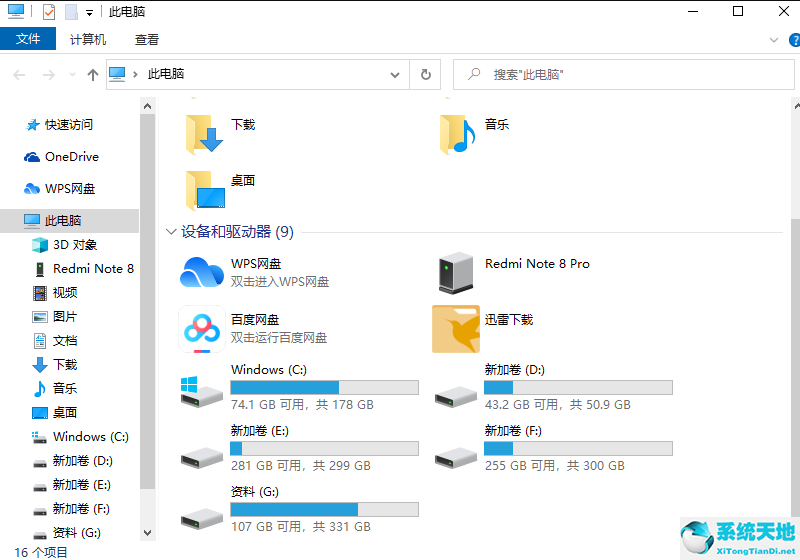Open the quick access toolbar customize dropdown
This screenshot has width=800, height=560.
[89, 13]
